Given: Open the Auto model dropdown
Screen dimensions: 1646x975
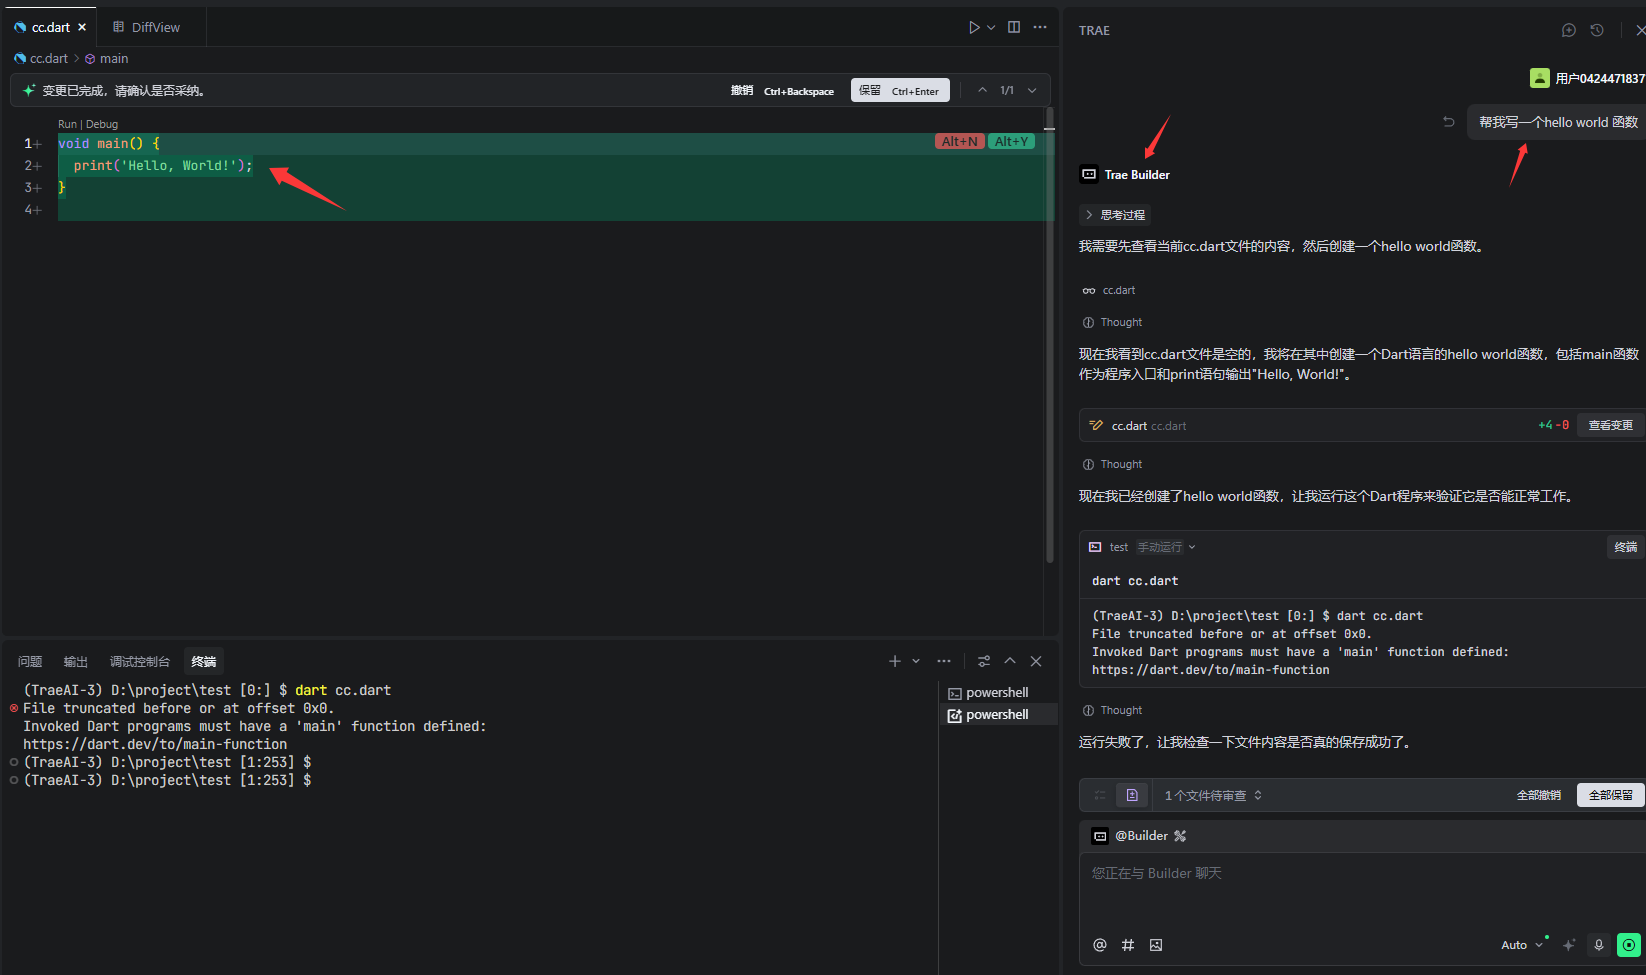Looking at the screenshot, I should pyautogui.click(x=1522, y=945).
